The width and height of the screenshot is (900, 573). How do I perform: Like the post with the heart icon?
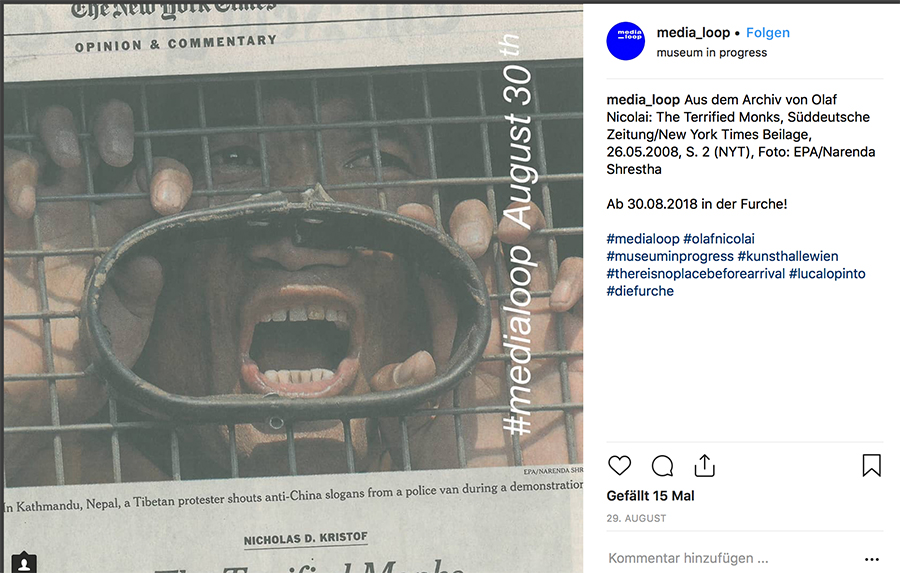point(619,466)
